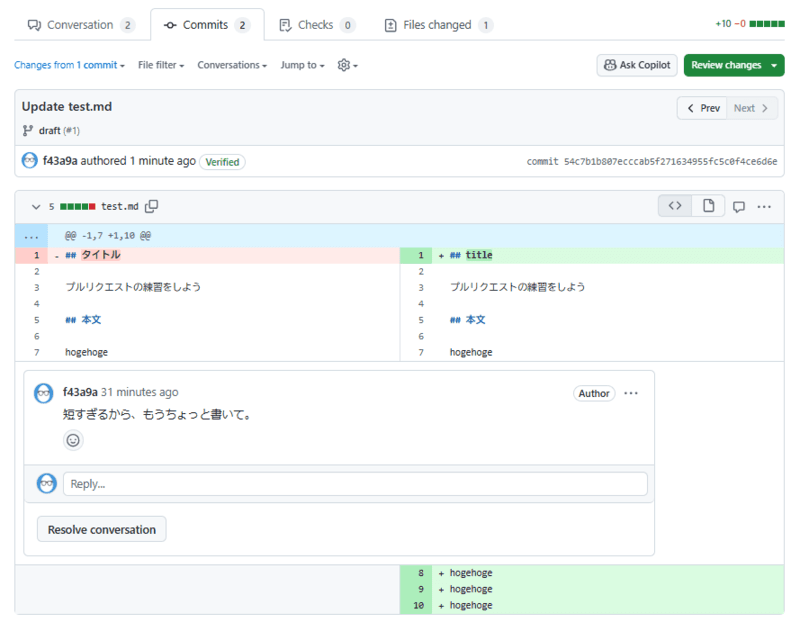Copy test.md file path icon
This screenshot has height=631, width=800.
(152, 206)
